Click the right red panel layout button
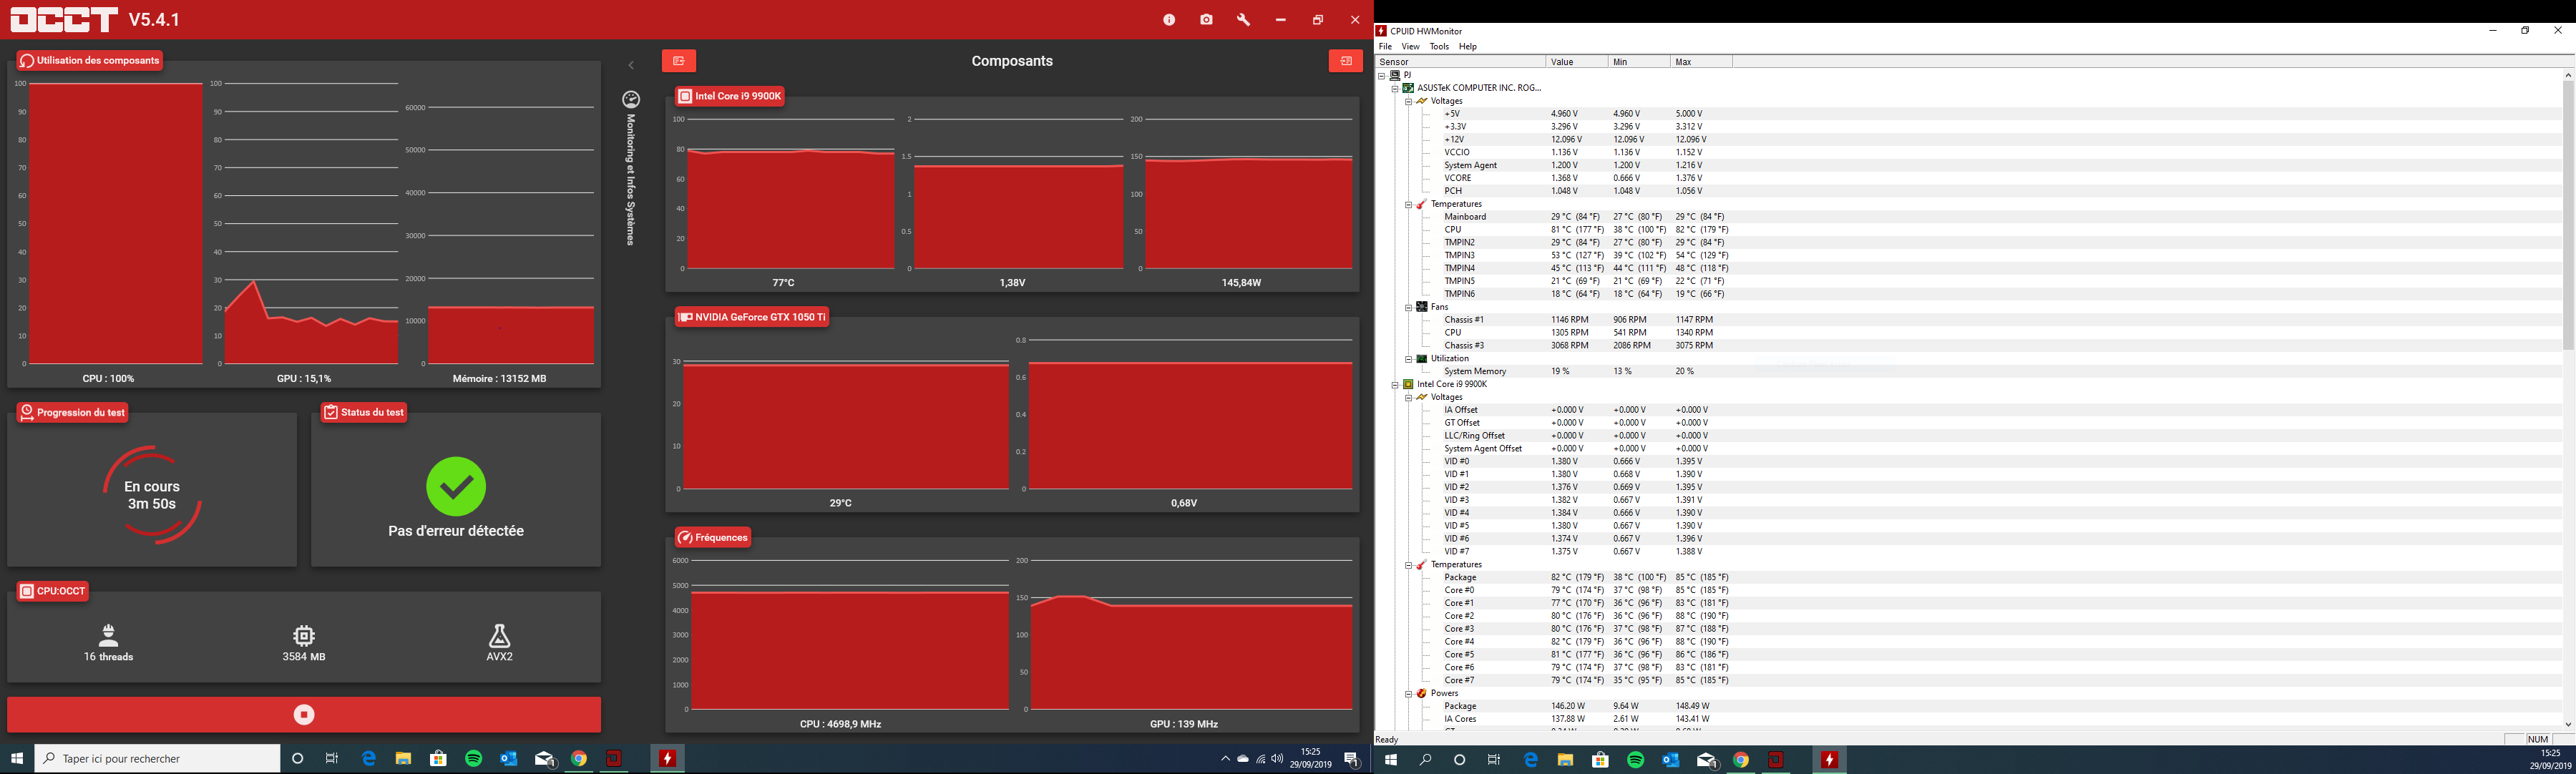The height and width of the screenshot is (774, 2576). (x=1345, y=61)
